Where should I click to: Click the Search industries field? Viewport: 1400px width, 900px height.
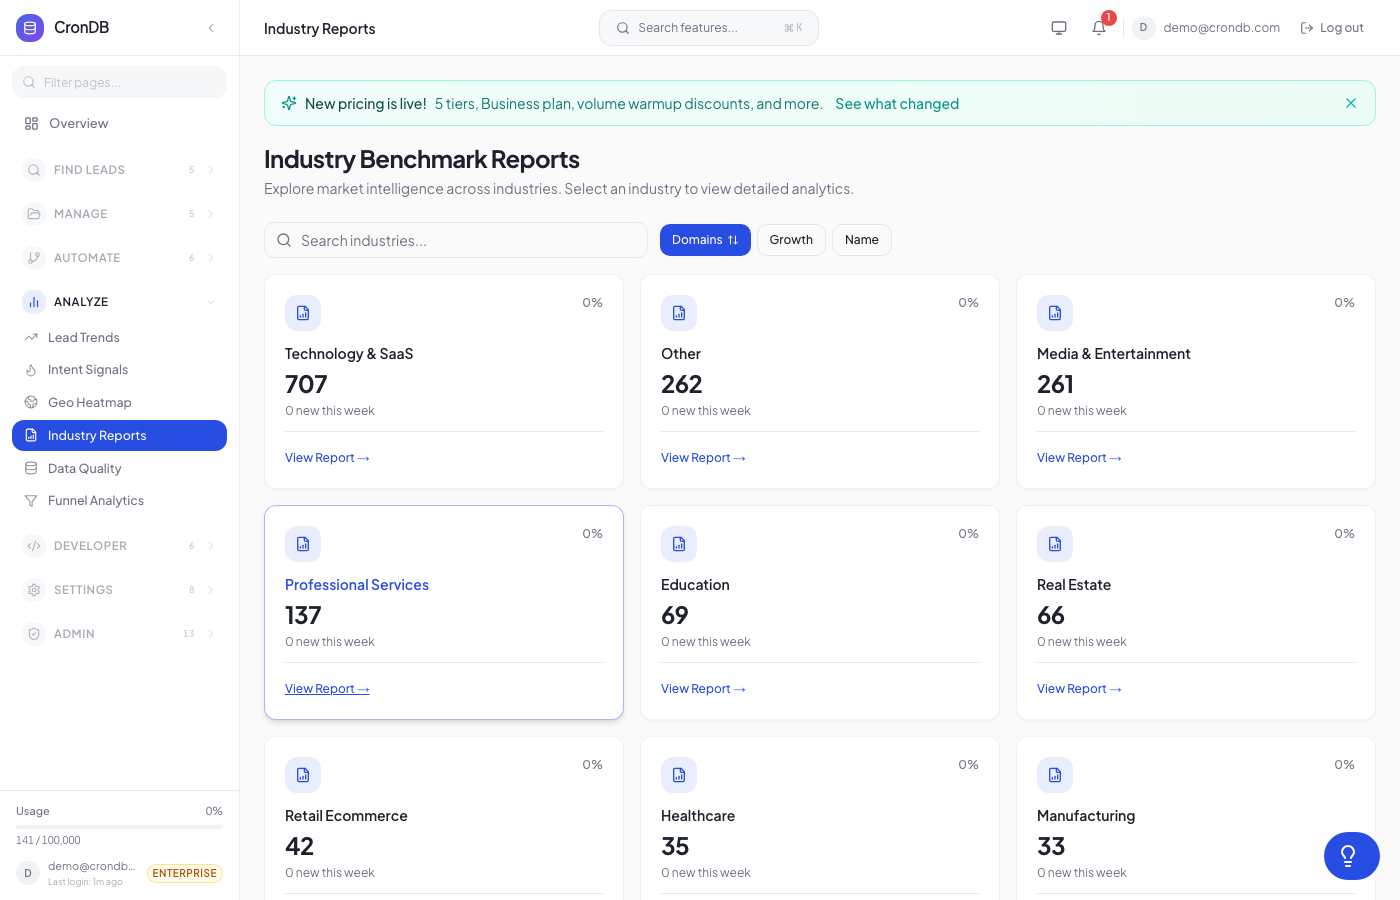pyautogui.click(x=456, y=240)
